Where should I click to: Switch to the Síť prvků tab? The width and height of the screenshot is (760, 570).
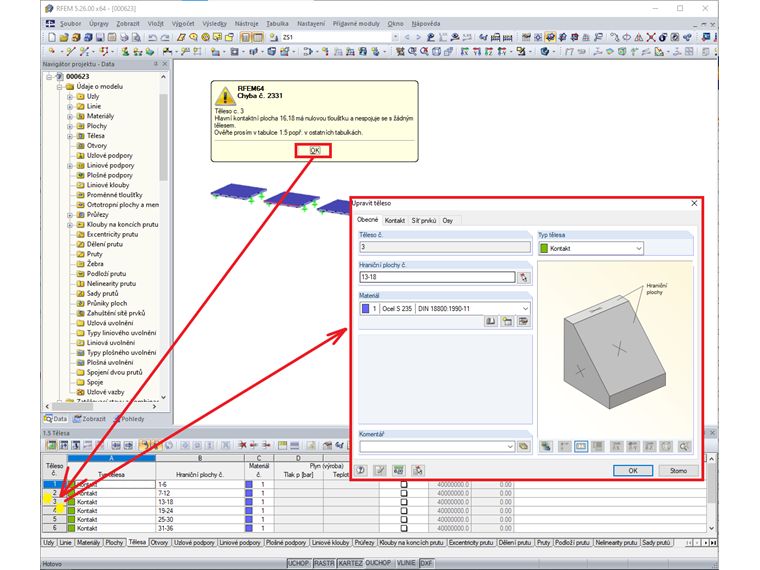tap(424, 221)
